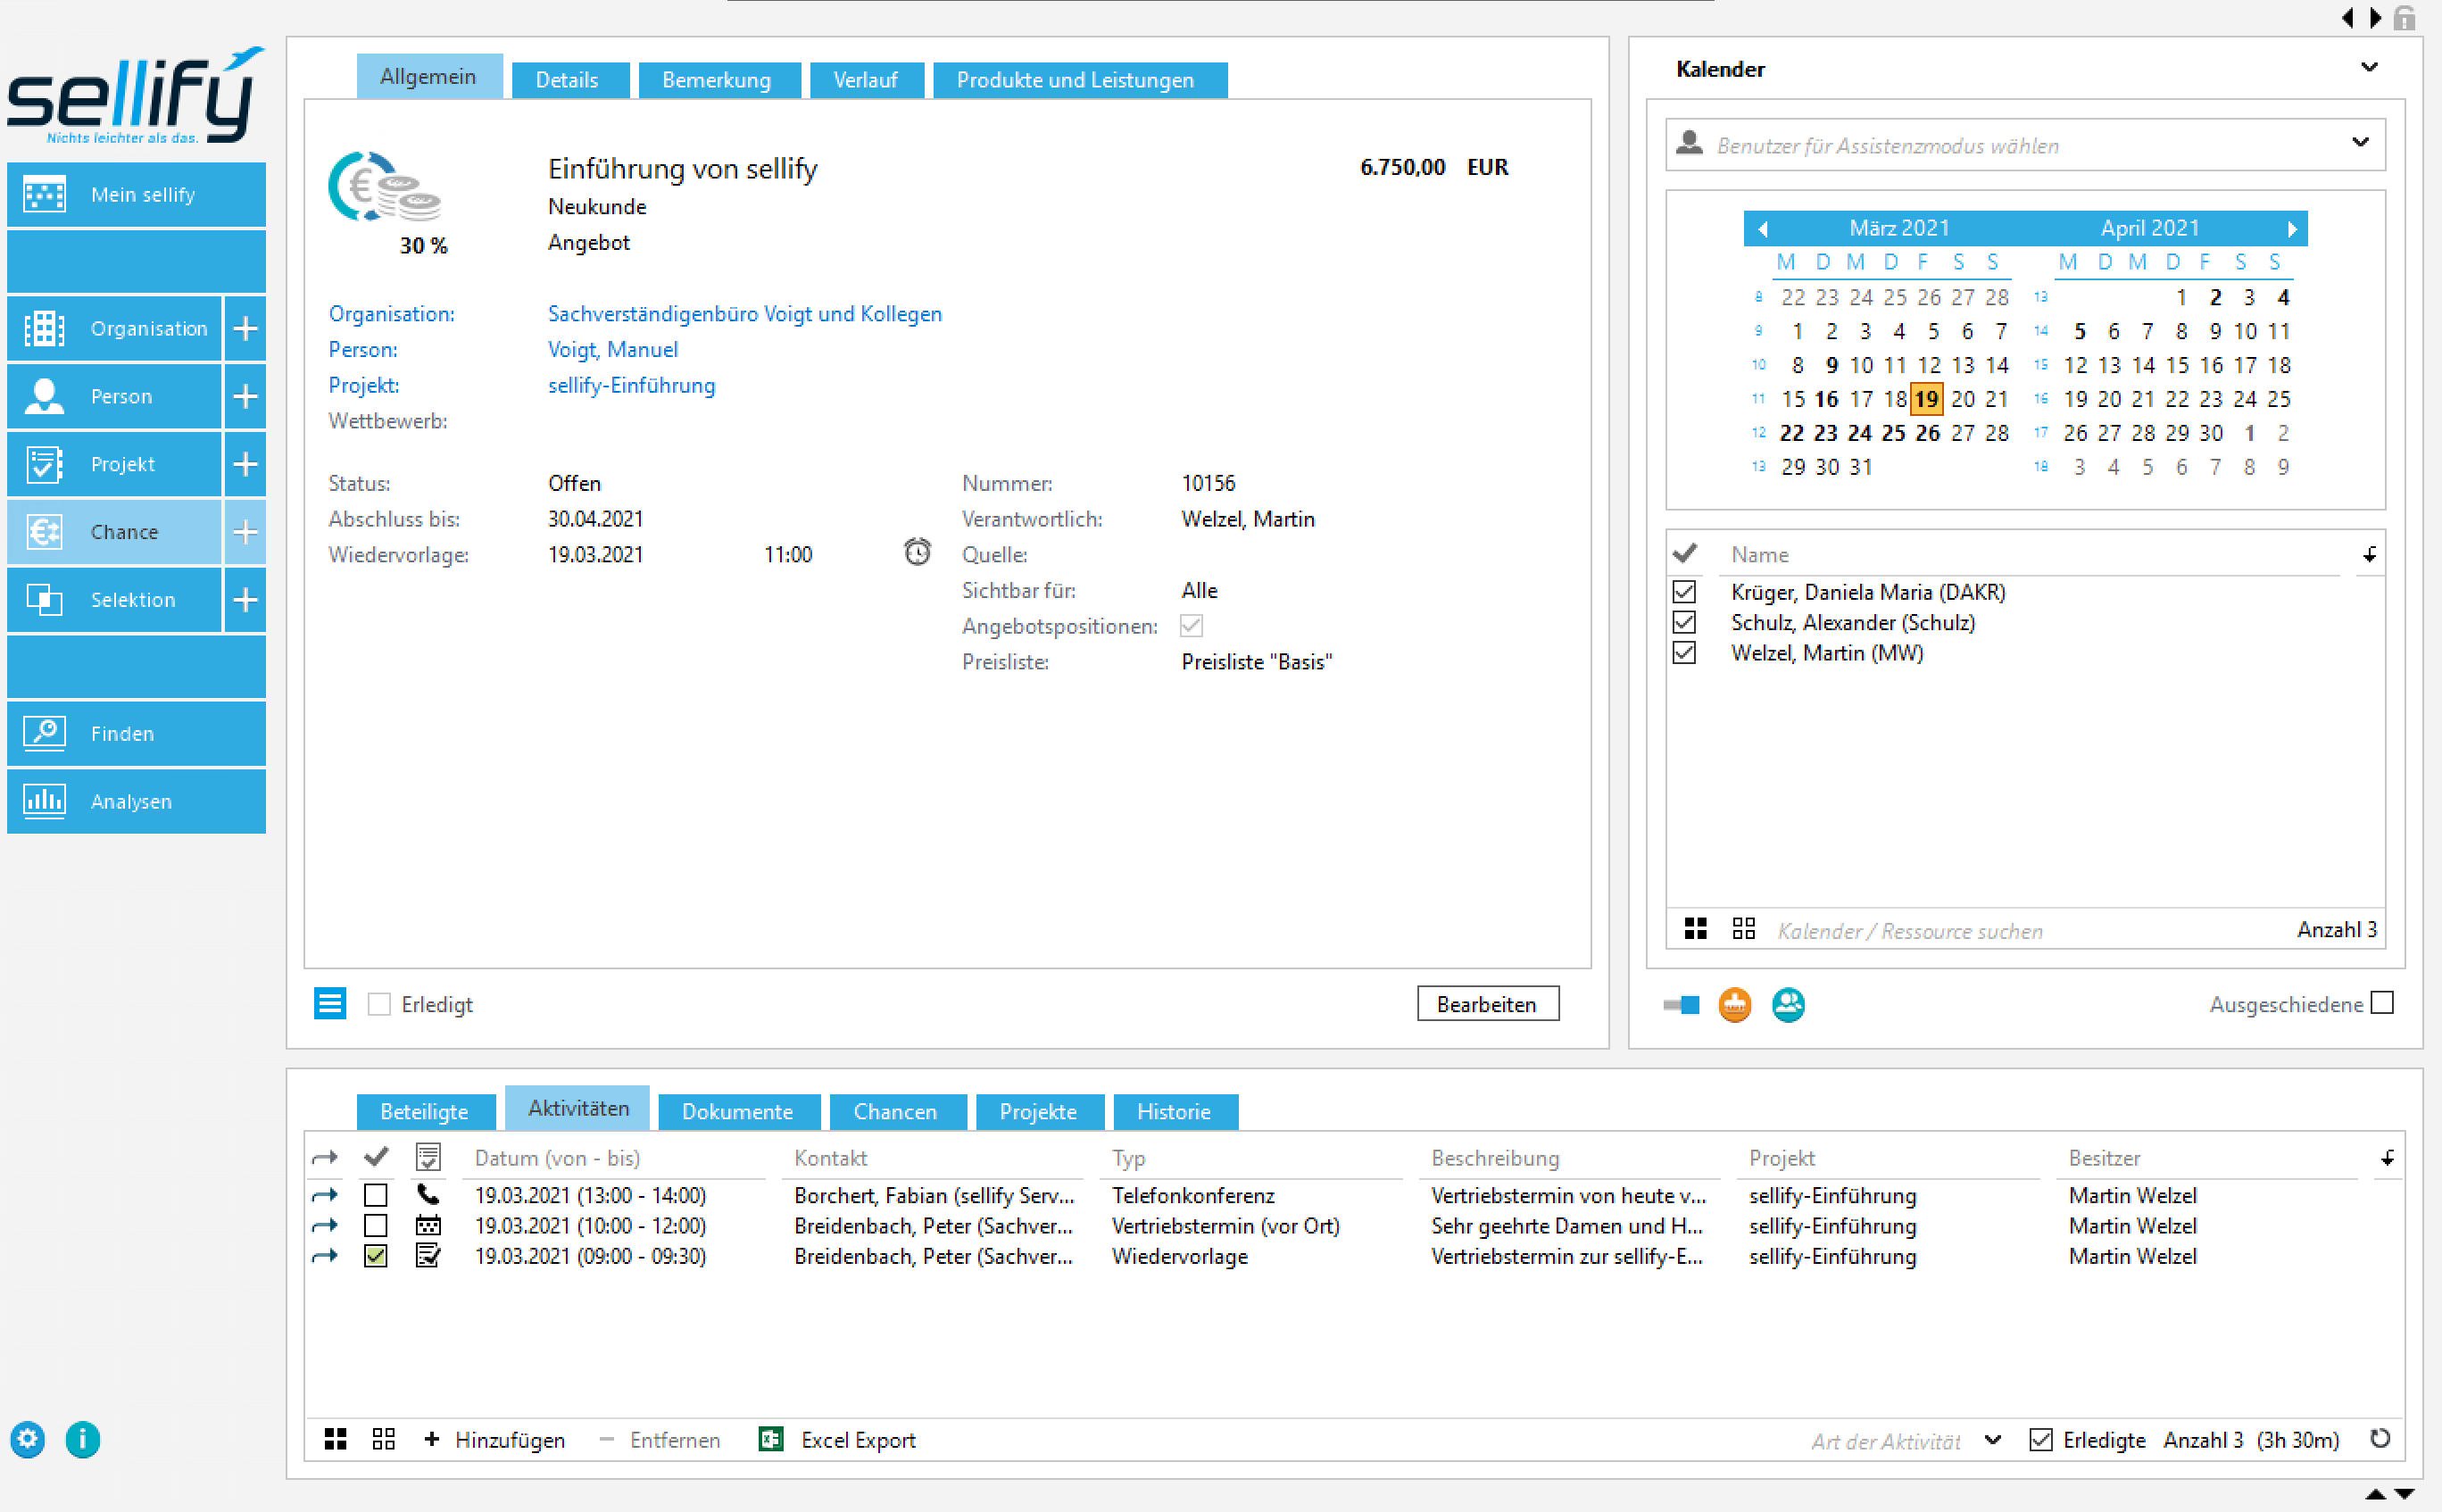This screenshot has width=2442, height=1512.
Task: Uncheck Krüger, Daniela Maria calendar checkbox
Action: click(x=1685, y=592)
